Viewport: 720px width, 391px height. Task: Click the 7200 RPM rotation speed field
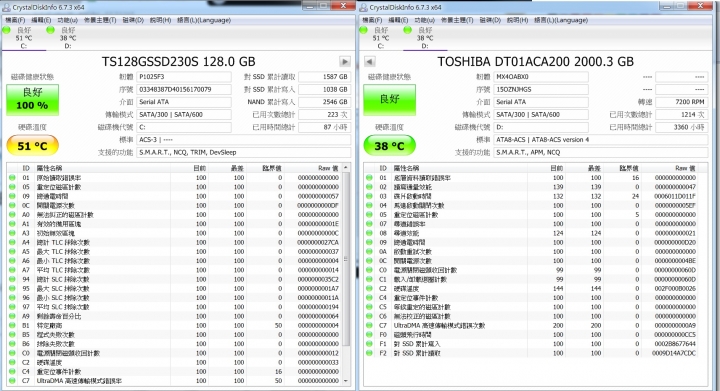pyautogui.click(x=681, y=102)
